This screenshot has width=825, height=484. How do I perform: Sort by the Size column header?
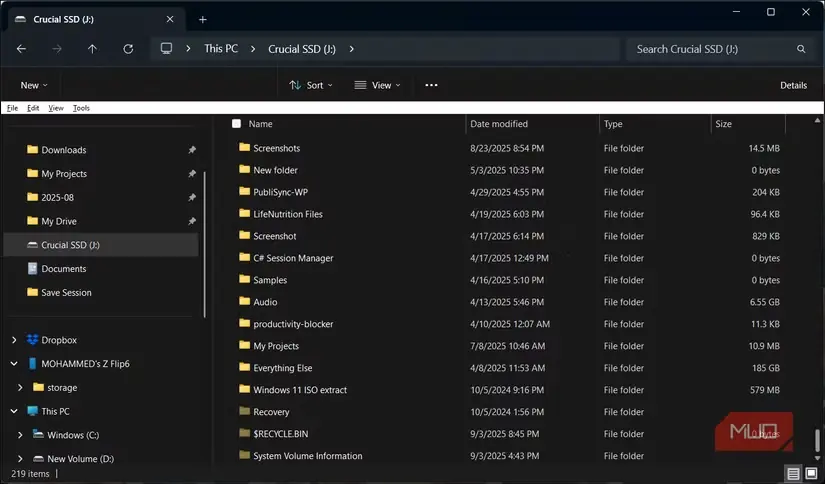coord(723,124)
